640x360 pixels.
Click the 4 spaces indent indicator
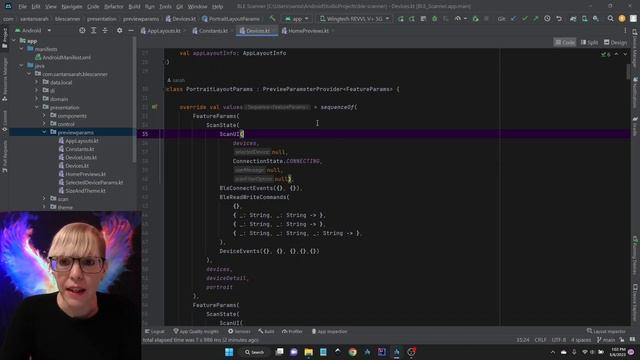581,340
